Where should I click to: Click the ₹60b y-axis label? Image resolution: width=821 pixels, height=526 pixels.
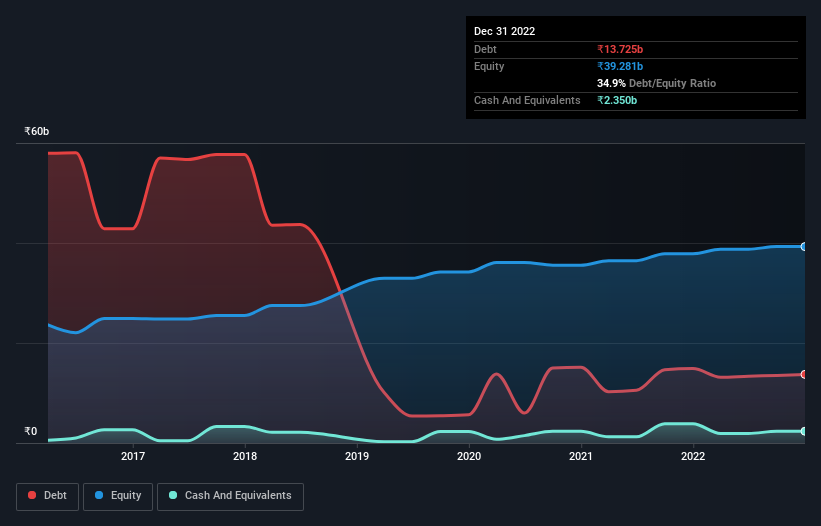(x=37, y=131)
